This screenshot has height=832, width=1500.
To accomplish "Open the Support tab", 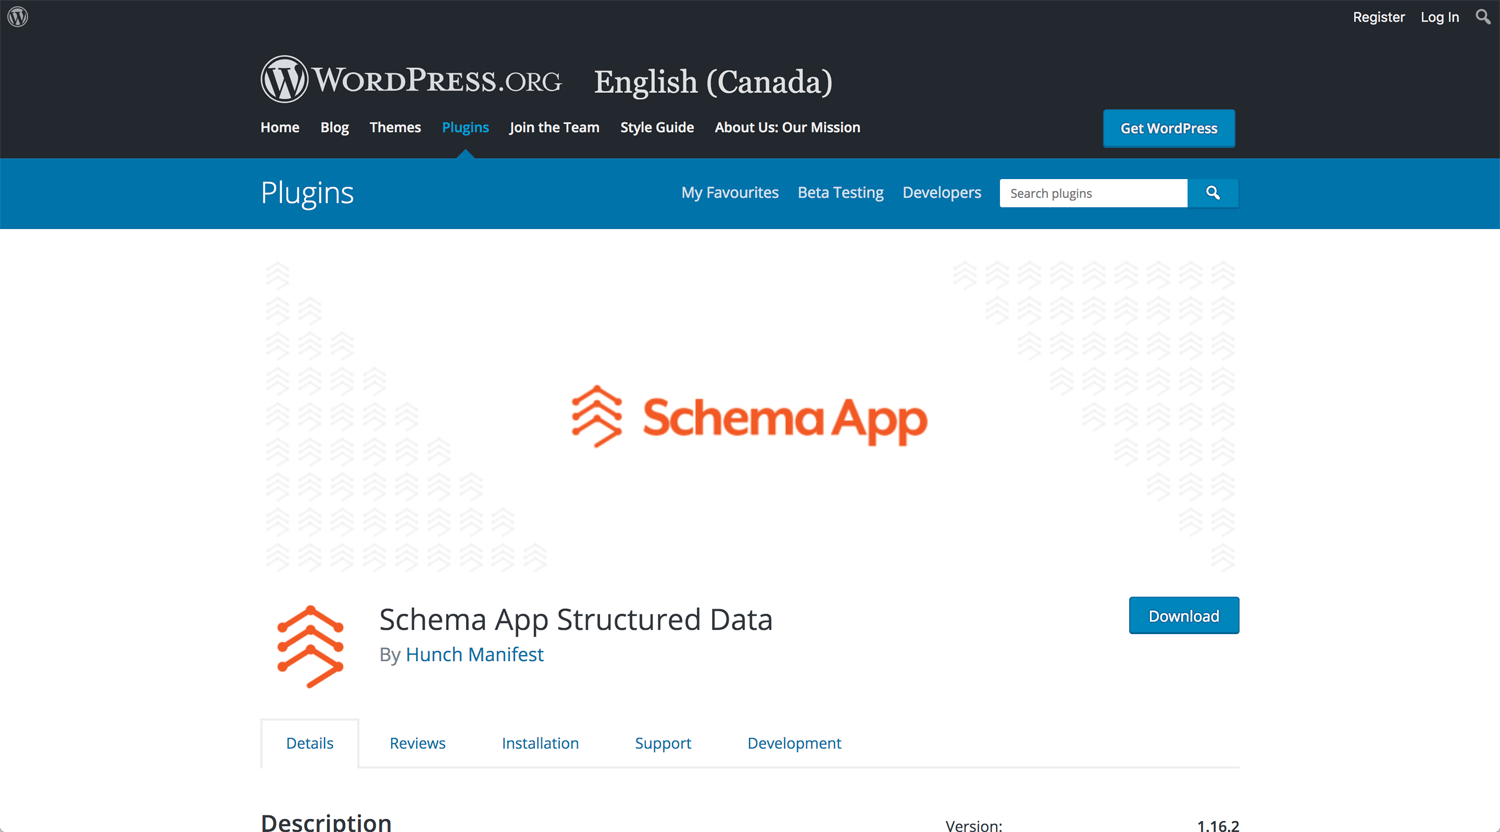I will (x=663, y=743).
